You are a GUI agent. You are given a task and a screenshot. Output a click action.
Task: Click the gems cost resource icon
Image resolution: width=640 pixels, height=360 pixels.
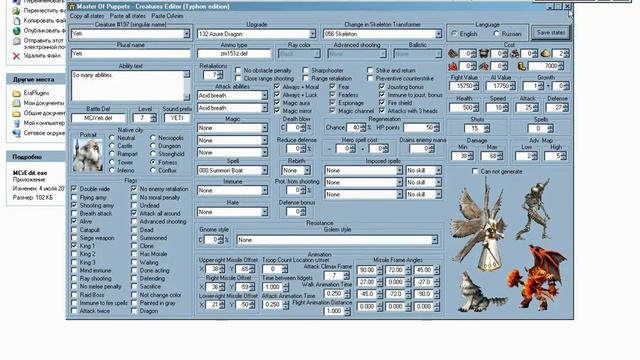point(484,66)
